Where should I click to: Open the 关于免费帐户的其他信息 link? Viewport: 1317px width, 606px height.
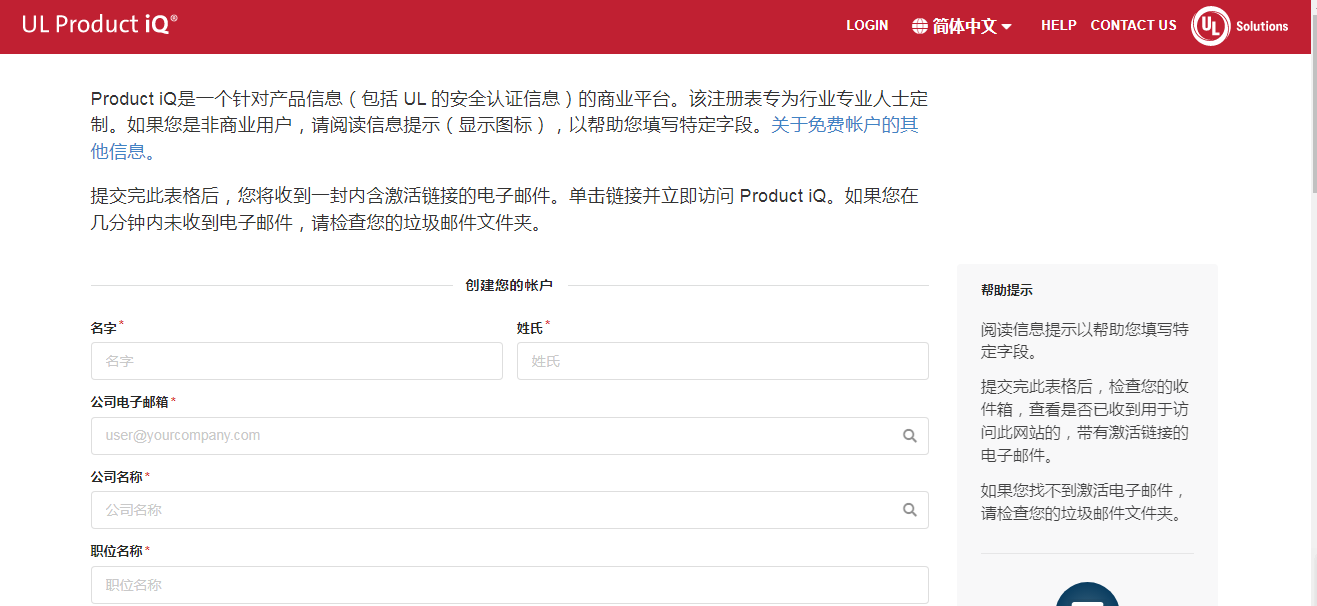(x=844, y=125)
